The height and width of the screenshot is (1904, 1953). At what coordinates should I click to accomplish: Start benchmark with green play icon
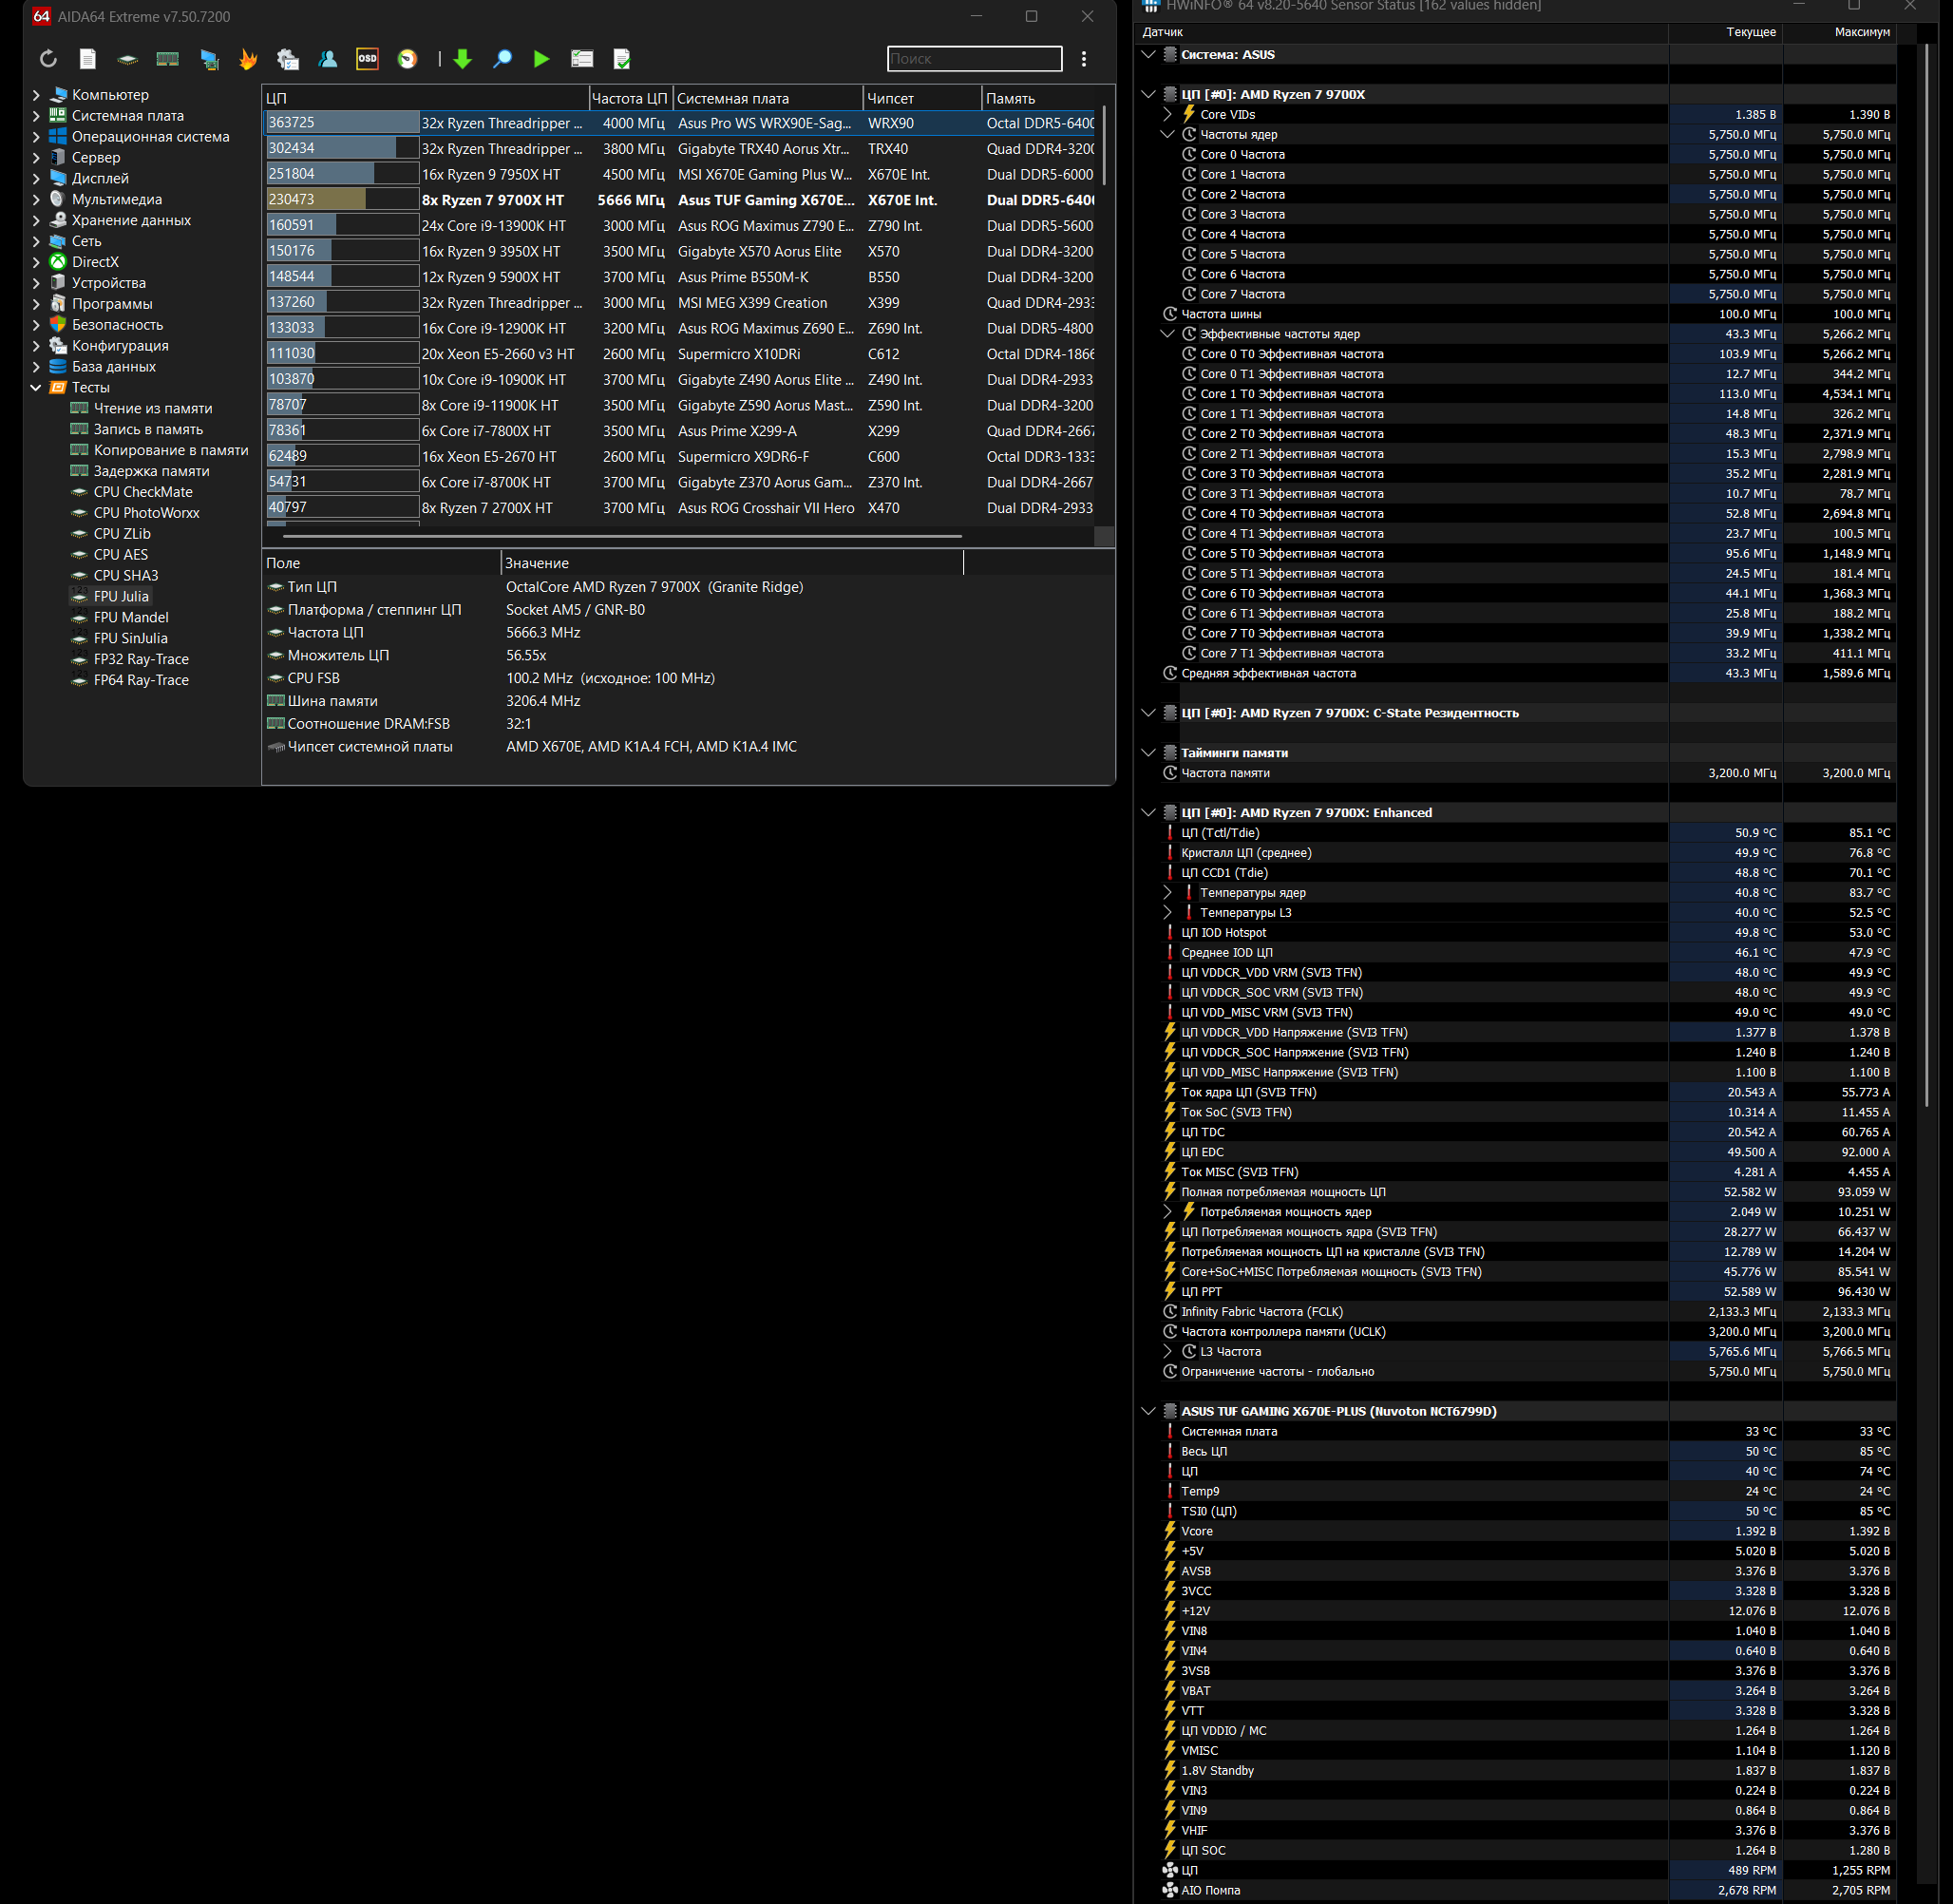point(541,59)
